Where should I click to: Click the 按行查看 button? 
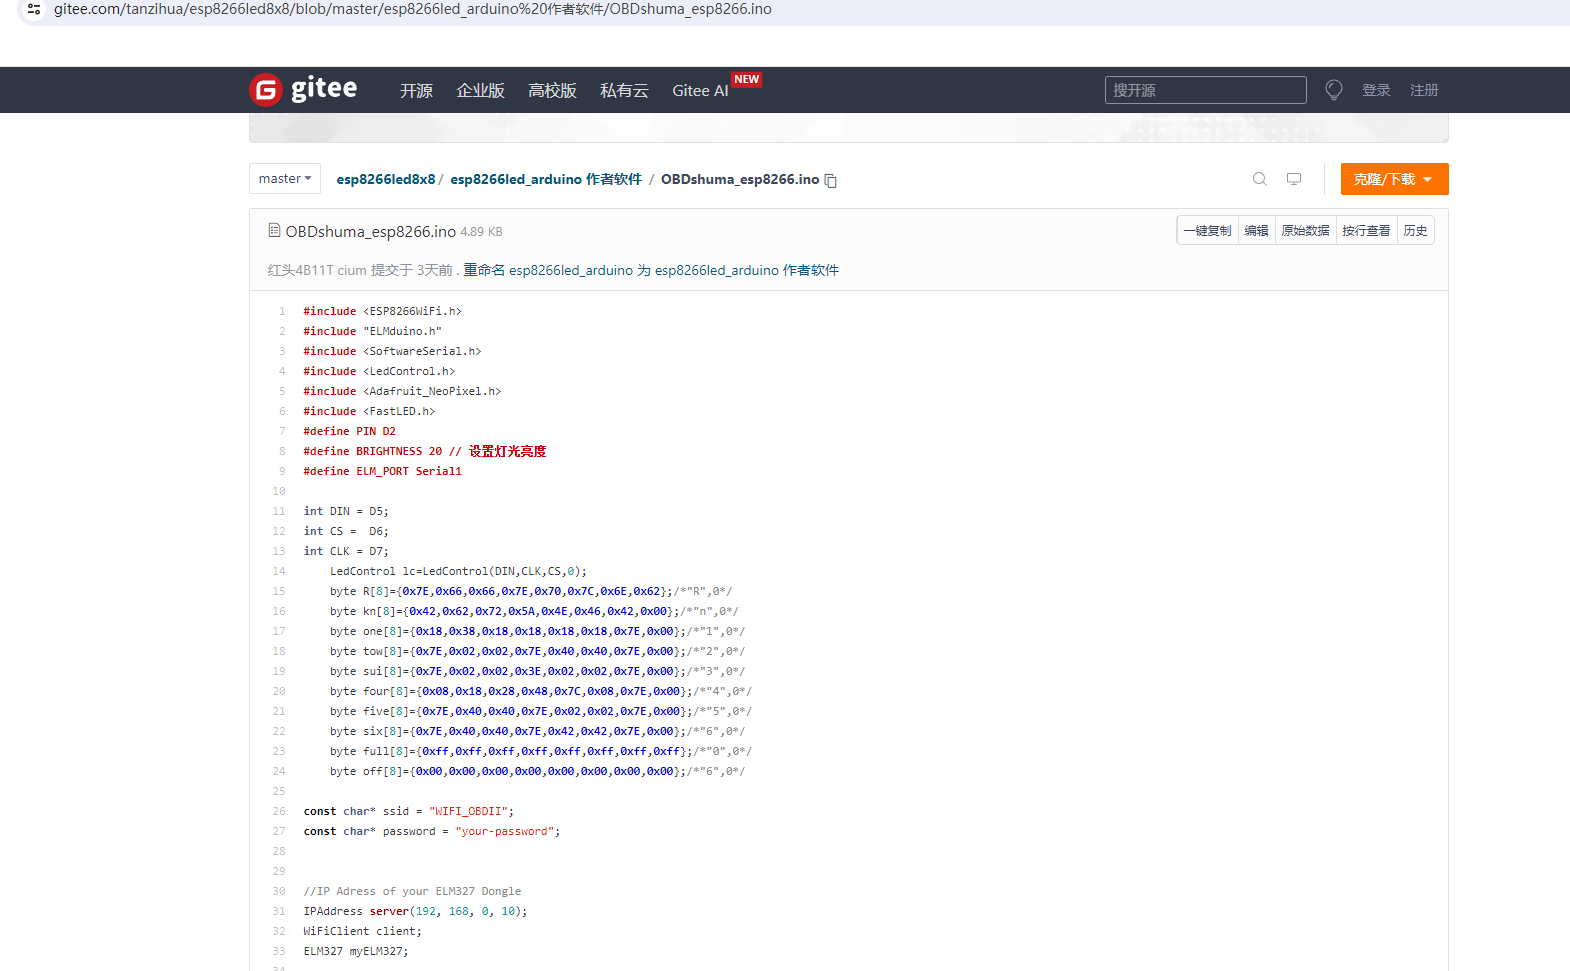pos(1366,231)
